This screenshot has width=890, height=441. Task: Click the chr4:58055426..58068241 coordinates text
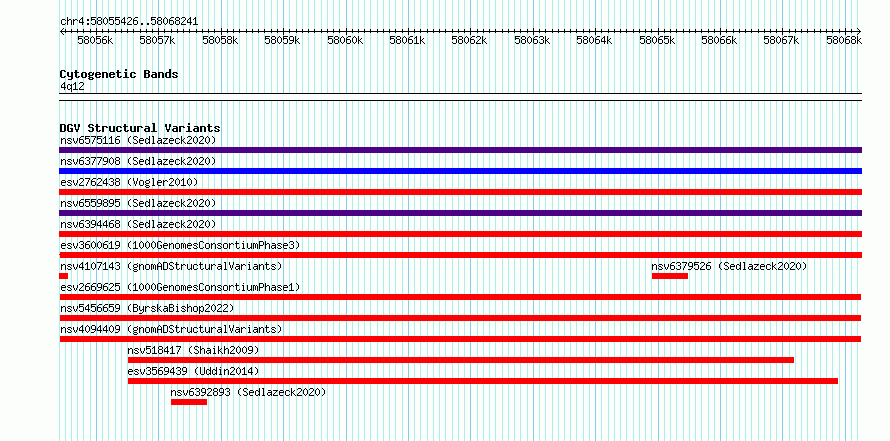point(129,22)
